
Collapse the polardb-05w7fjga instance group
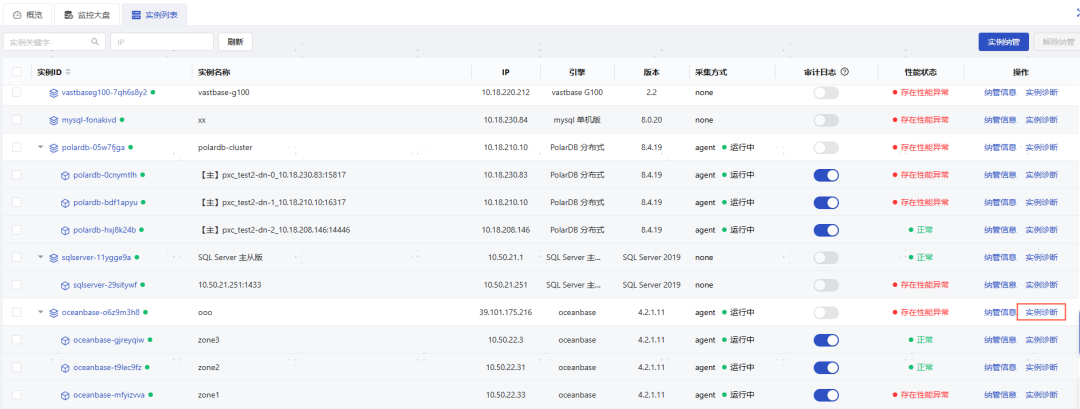(x=41, y=147)
